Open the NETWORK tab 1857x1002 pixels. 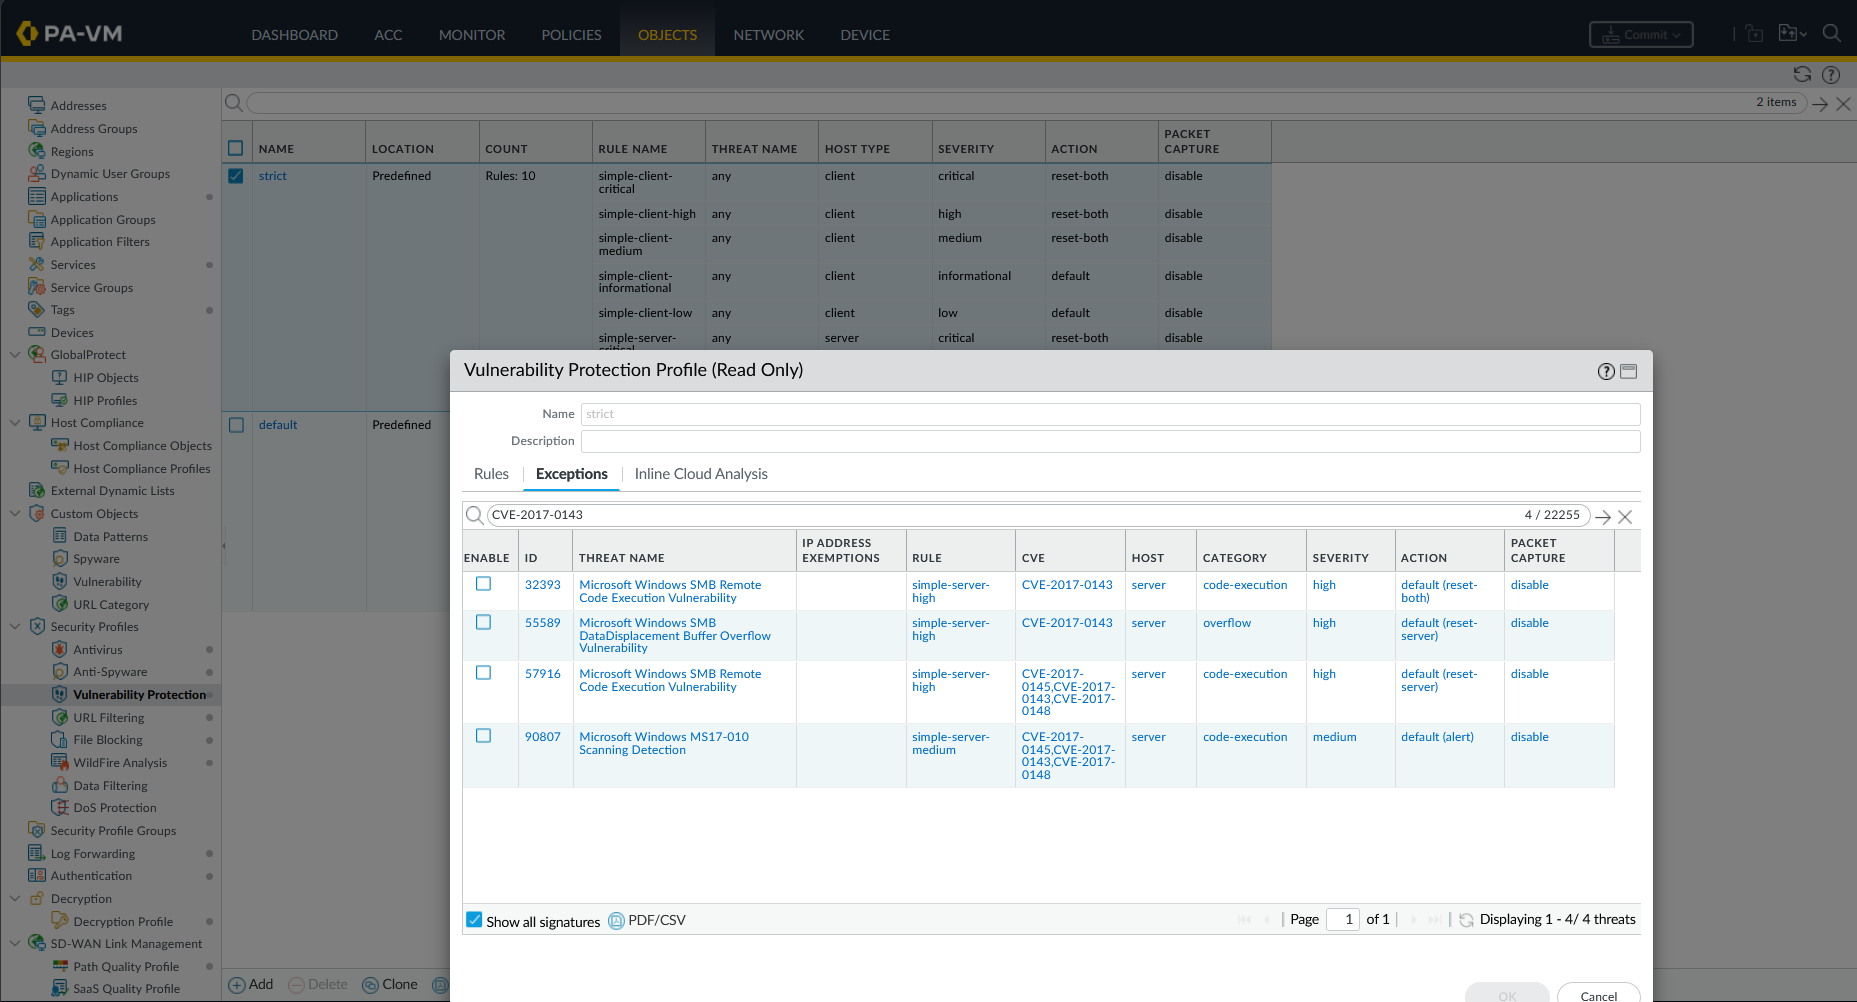point(769,35)
